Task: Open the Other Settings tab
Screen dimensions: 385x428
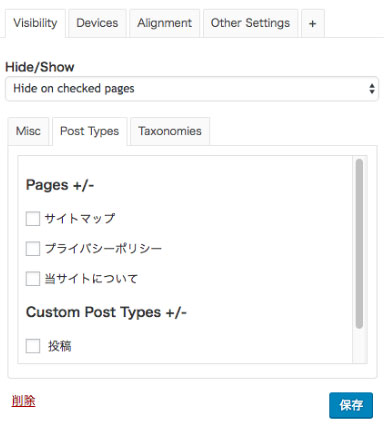Action: pyautogui.click(x=250, y=23)
